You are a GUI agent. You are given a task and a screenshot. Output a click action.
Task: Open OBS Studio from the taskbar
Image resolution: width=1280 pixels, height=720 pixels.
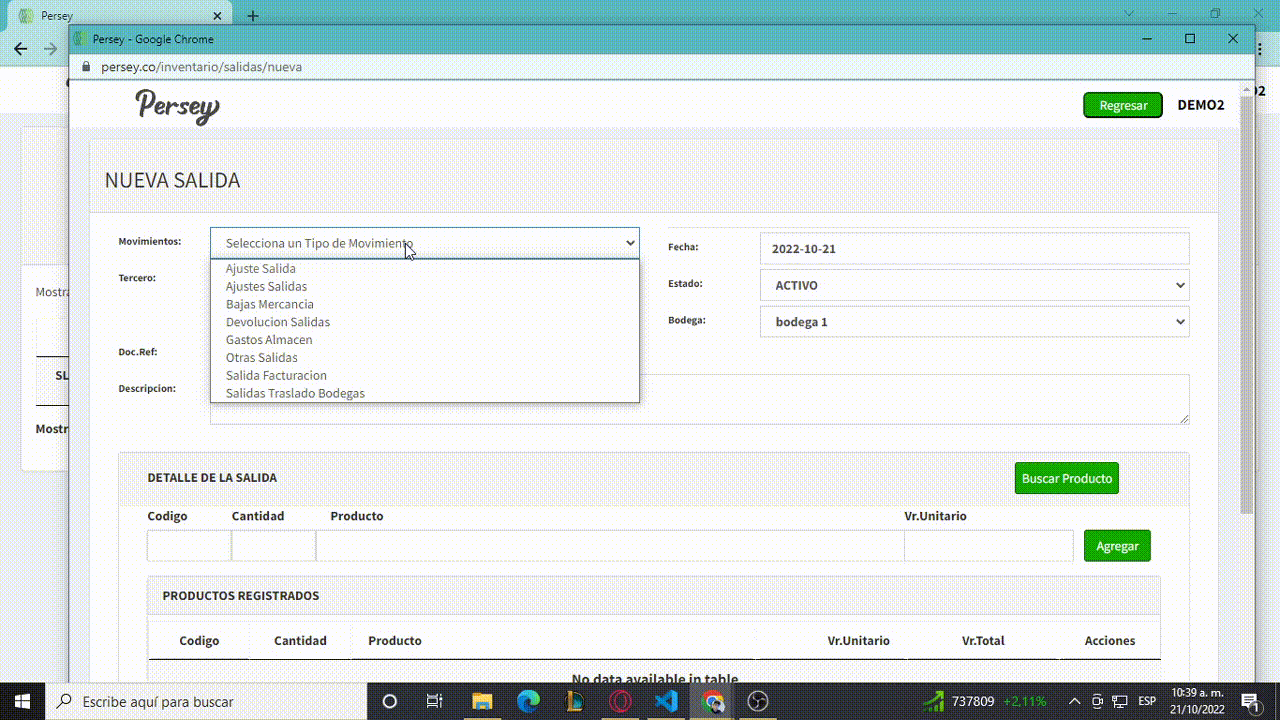758,701
